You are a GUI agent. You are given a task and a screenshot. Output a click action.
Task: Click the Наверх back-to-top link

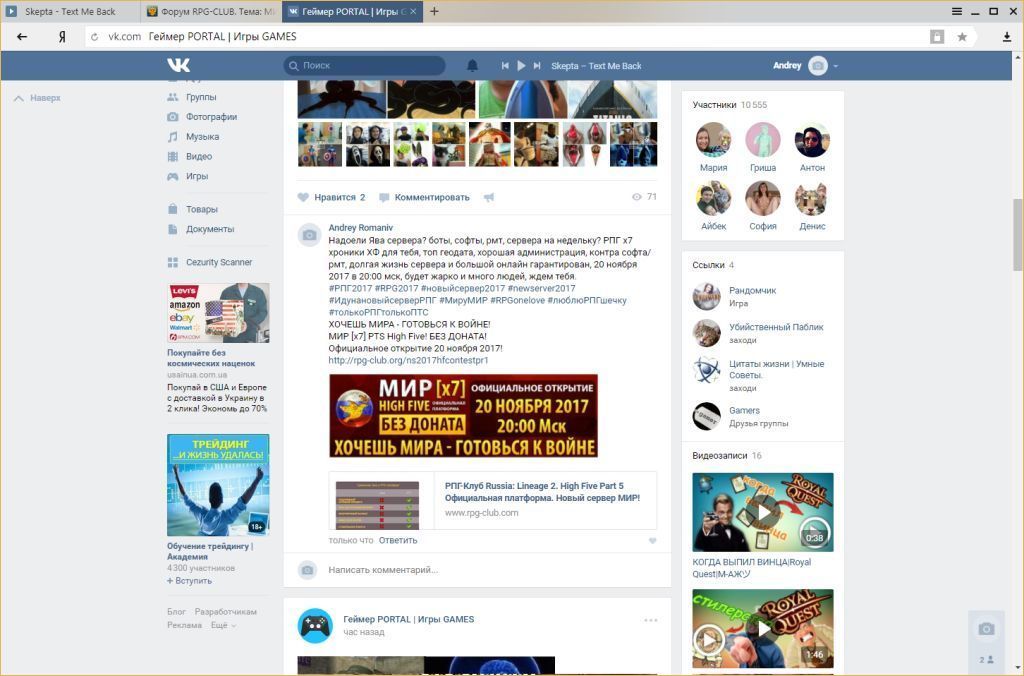(x=37, y=98)
